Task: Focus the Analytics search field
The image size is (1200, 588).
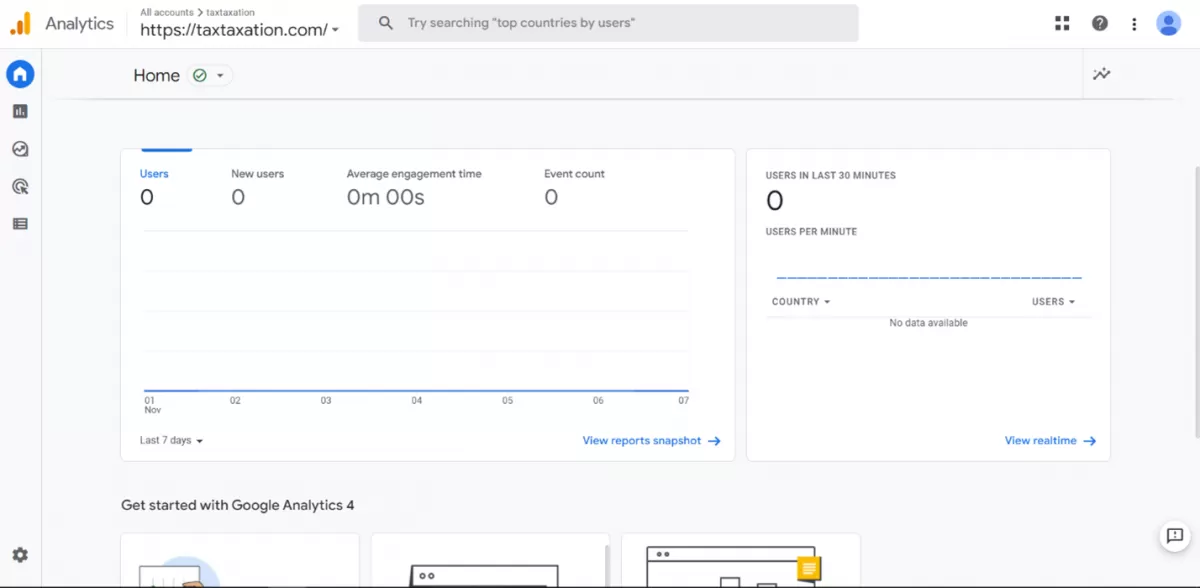Action: [x=608, y=23]
